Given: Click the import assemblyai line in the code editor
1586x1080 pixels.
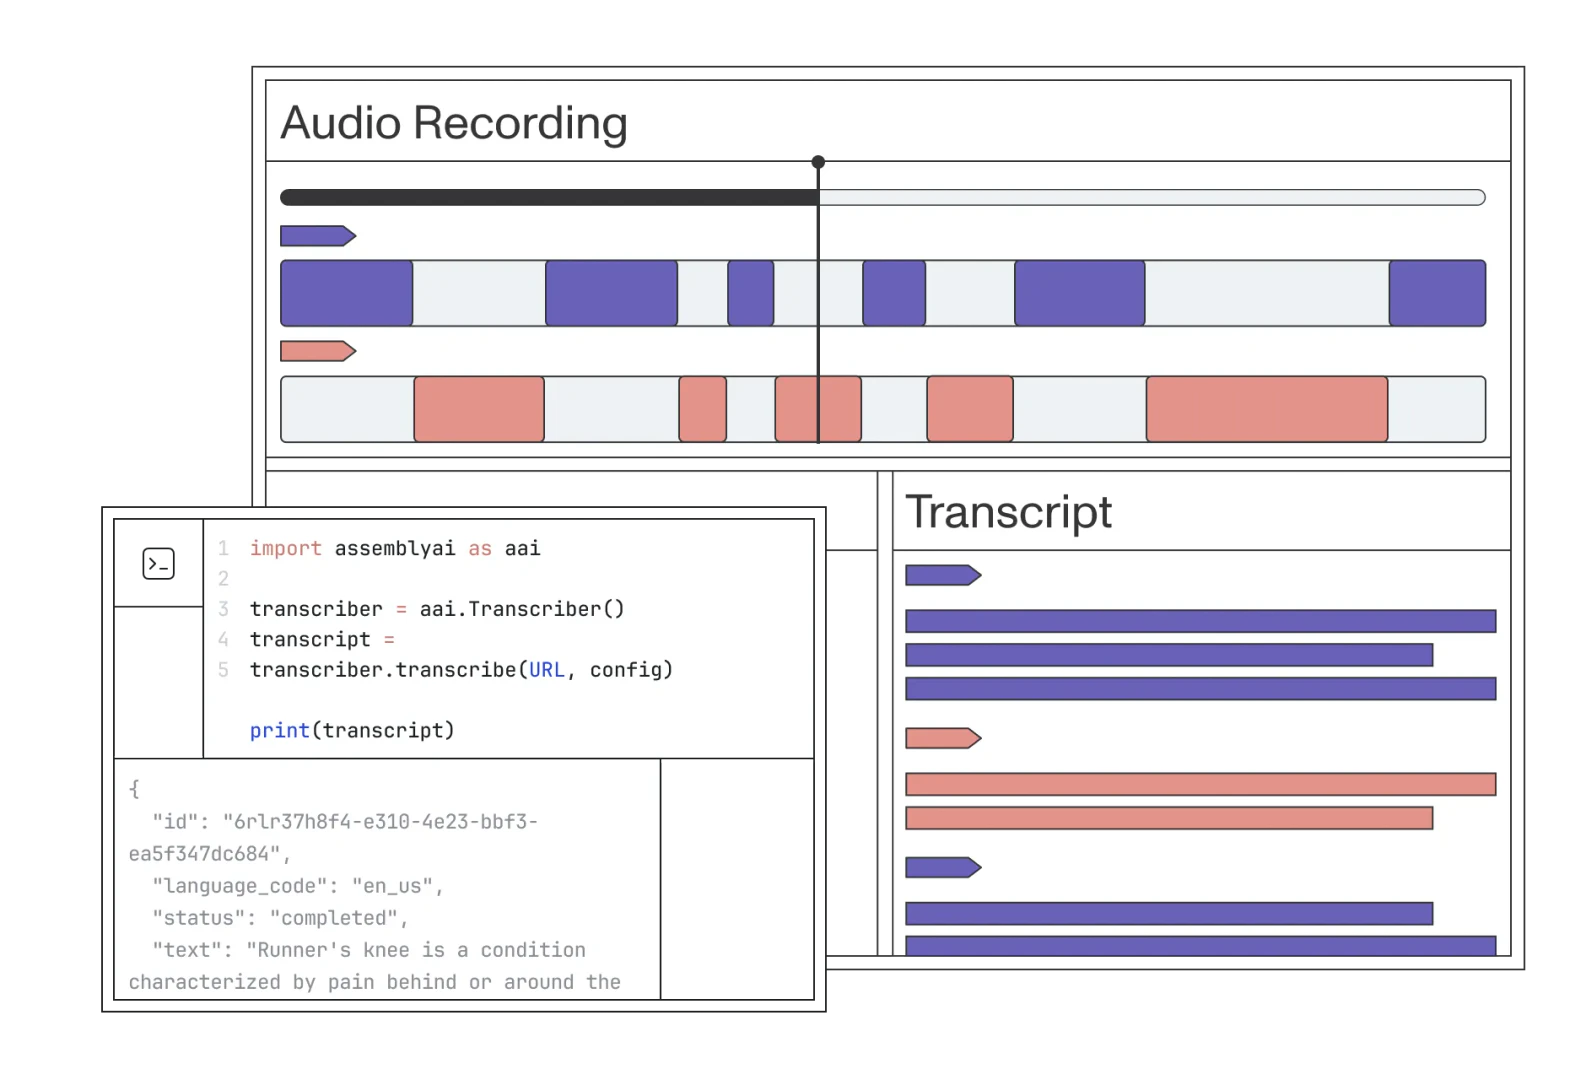Looking at the screenshot, I should point(395,549).
